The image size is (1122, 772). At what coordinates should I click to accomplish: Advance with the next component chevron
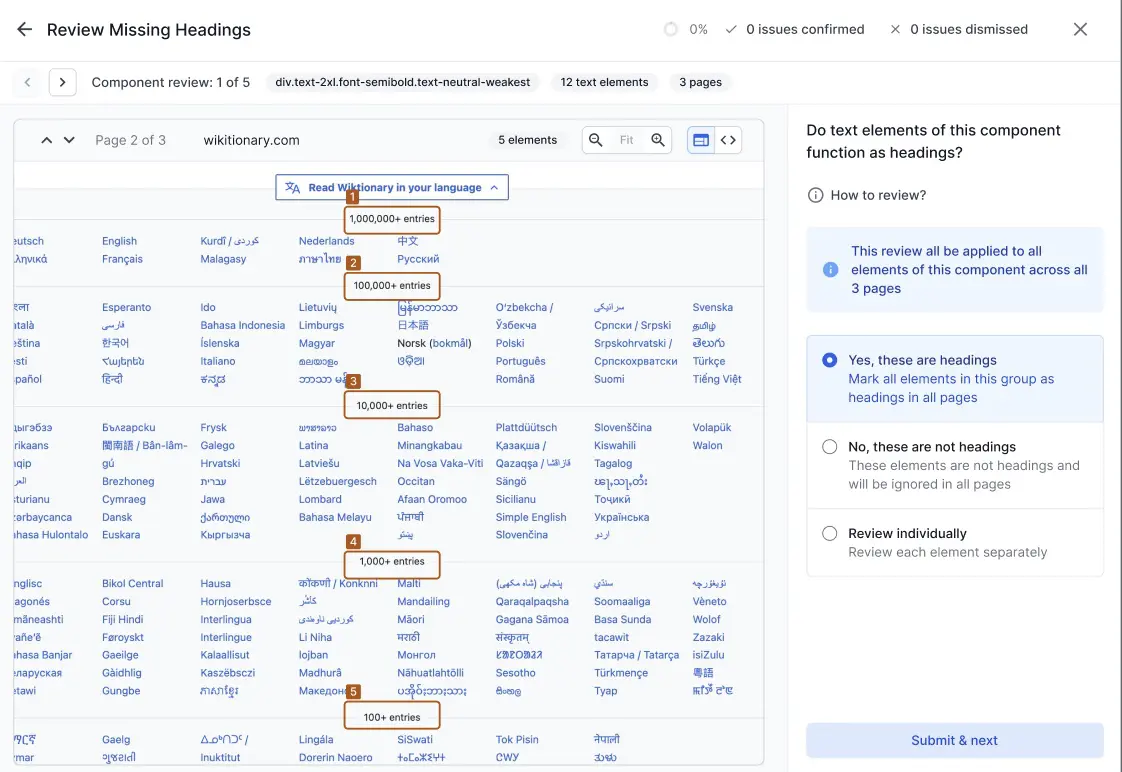click(x=62, y=82)
